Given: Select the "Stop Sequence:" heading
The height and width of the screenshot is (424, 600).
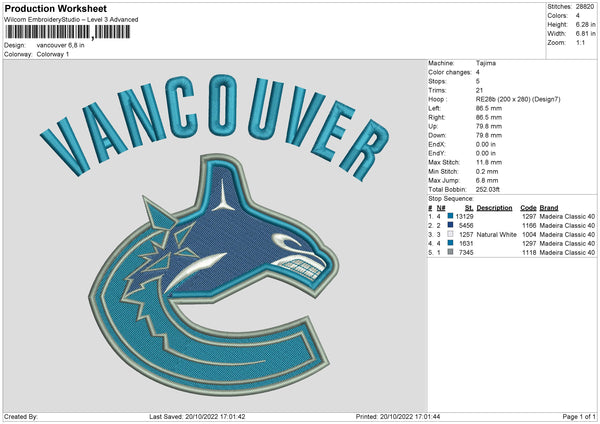Looking at the screenshot, I should point(451,199).
